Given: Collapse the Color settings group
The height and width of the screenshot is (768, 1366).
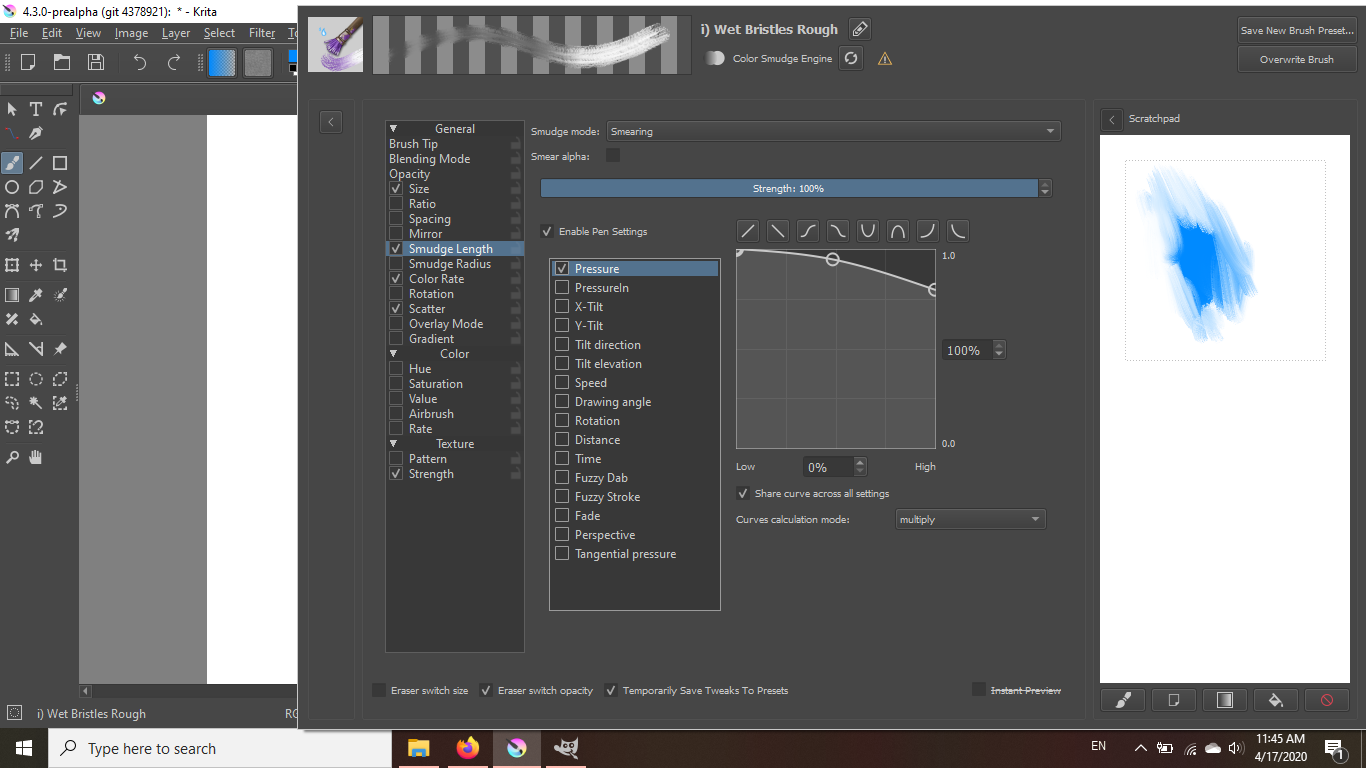Looking at the screenshot, I should pos(393,354).
